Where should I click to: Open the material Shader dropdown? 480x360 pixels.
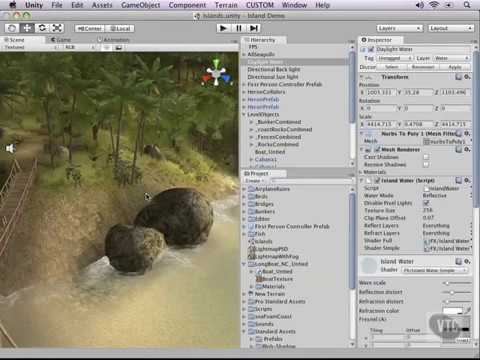coord(435,270)
